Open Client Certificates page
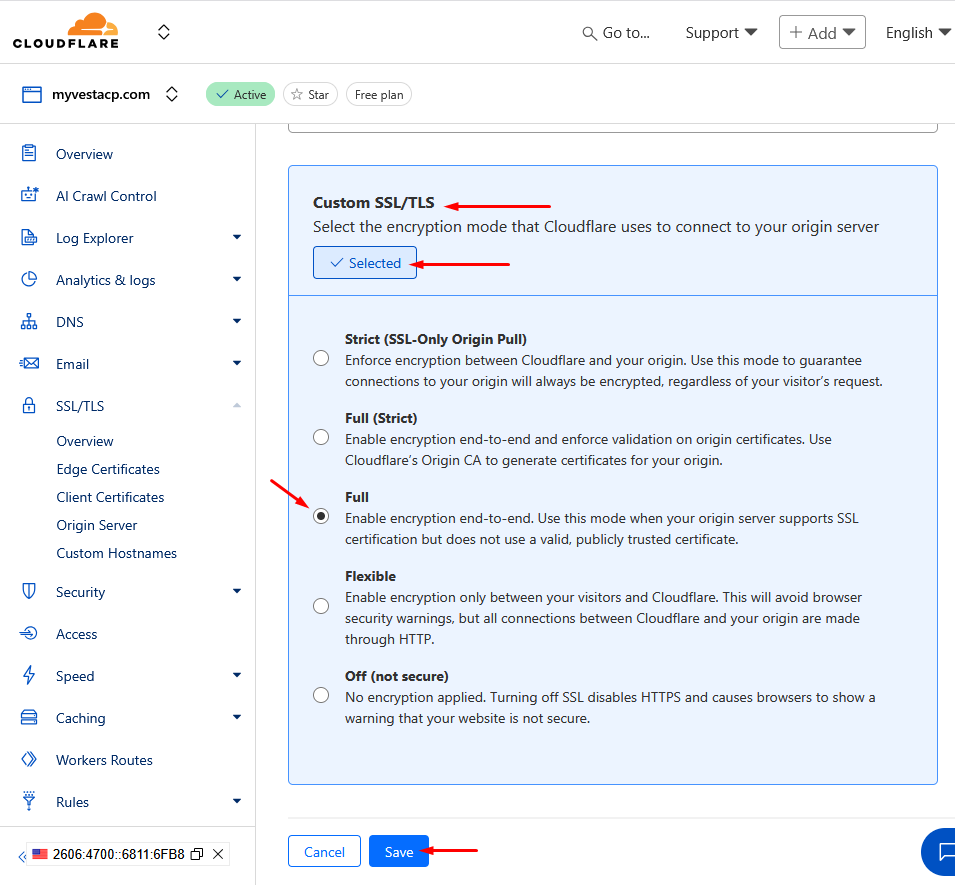955x885 pixels. coord(110,497)
